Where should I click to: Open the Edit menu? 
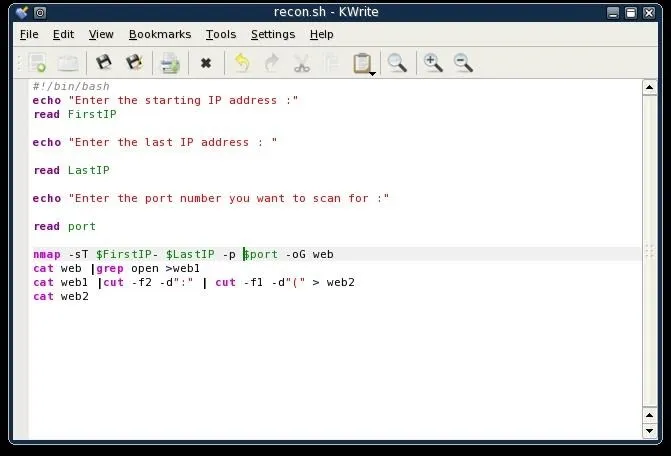pyautogui.click(x=63, y=34)
